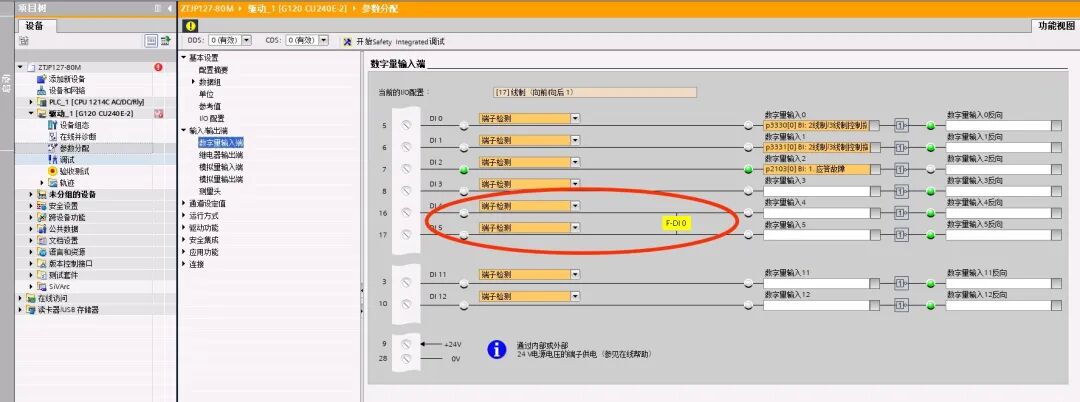Click the inverter block for digital input 11
Viewport: 1080px width, 402px height.
coord(901,283)
